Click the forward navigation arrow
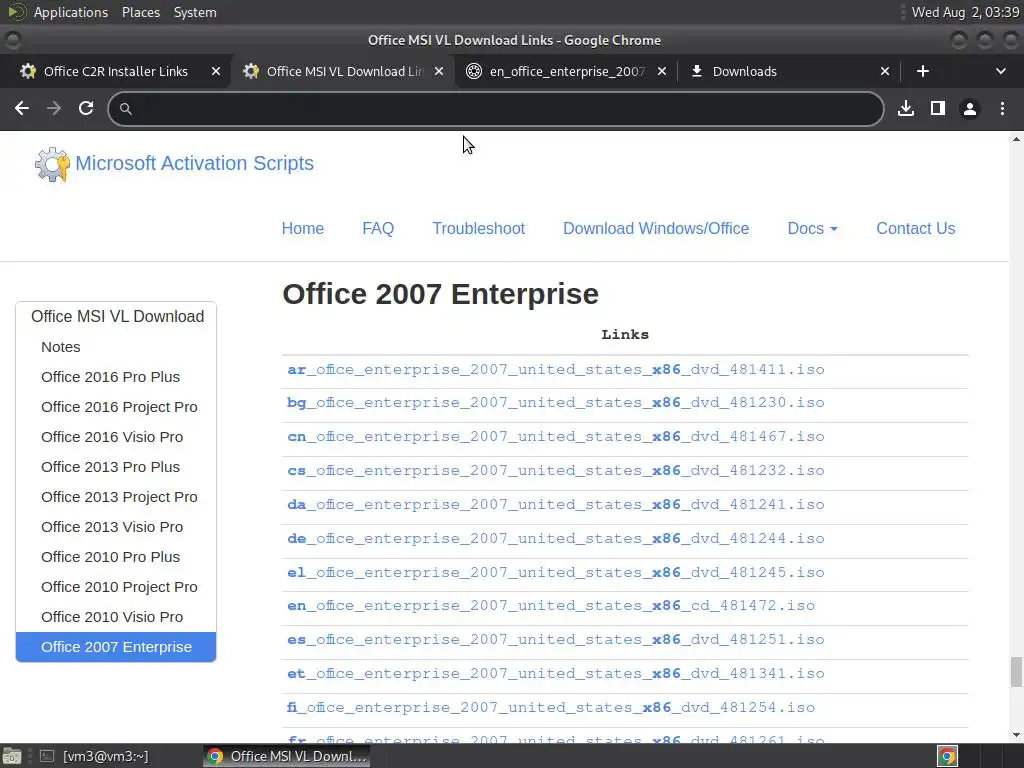Image resolution: width=1024 pixels, height=768 pixels. [x=54, y=108]
